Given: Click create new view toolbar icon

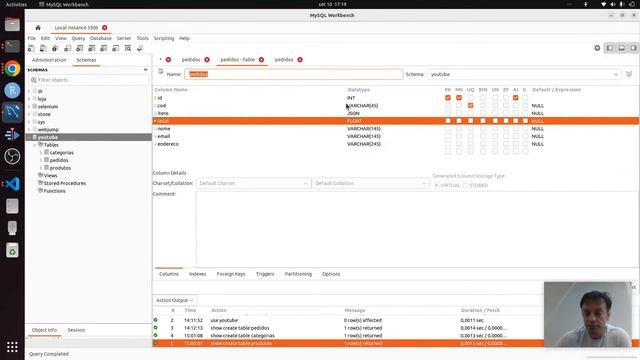Looking at the screenshot, I should (91, 48).
